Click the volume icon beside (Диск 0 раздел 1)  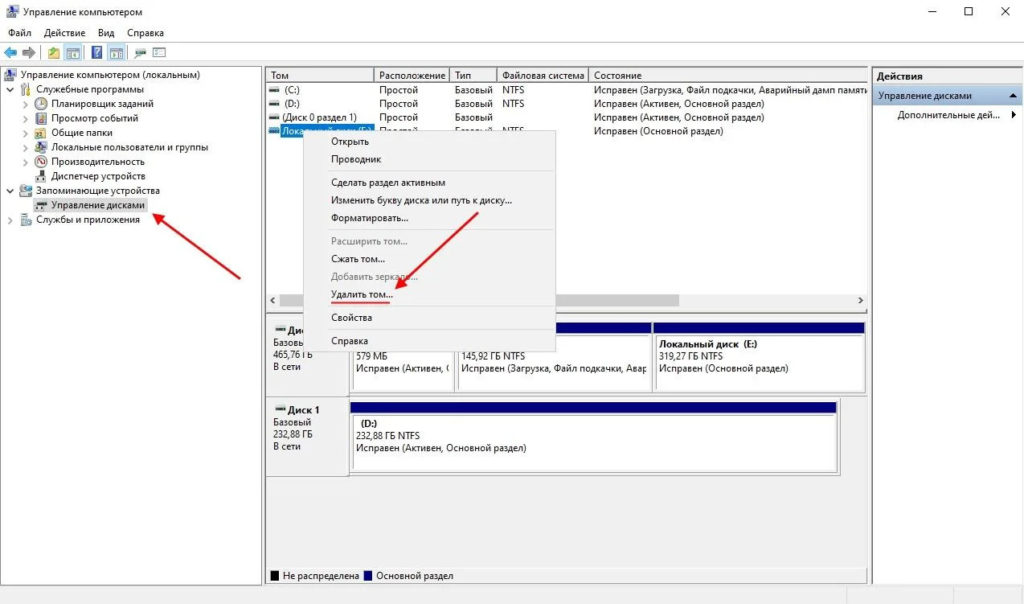click(x=274, y=118)
